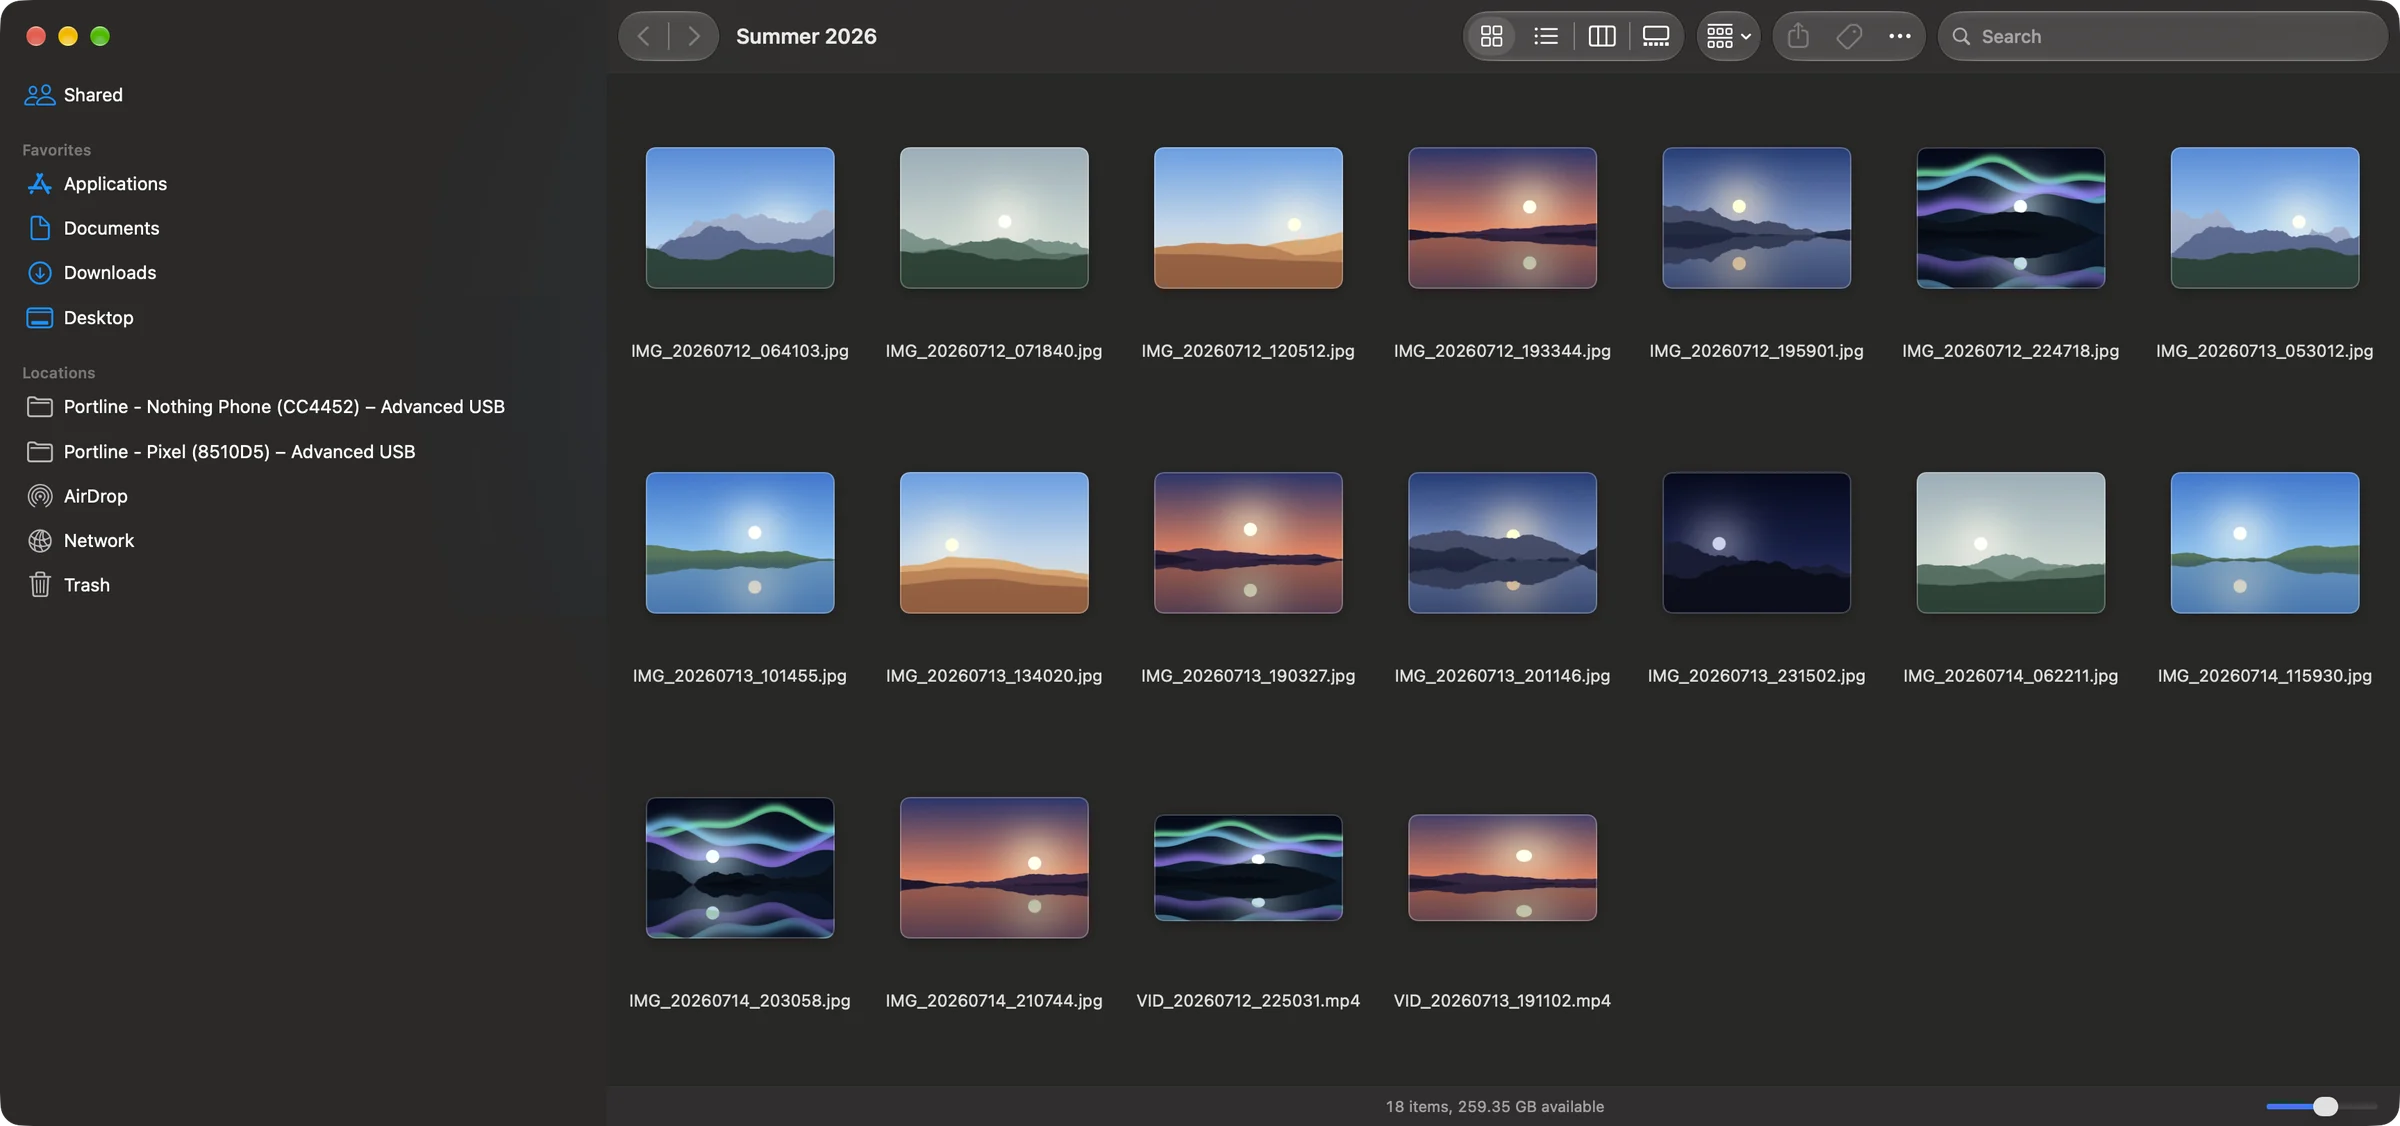
Task: Click file name IMG_20260714_210744.jpg
Action: click(994, 1001)
